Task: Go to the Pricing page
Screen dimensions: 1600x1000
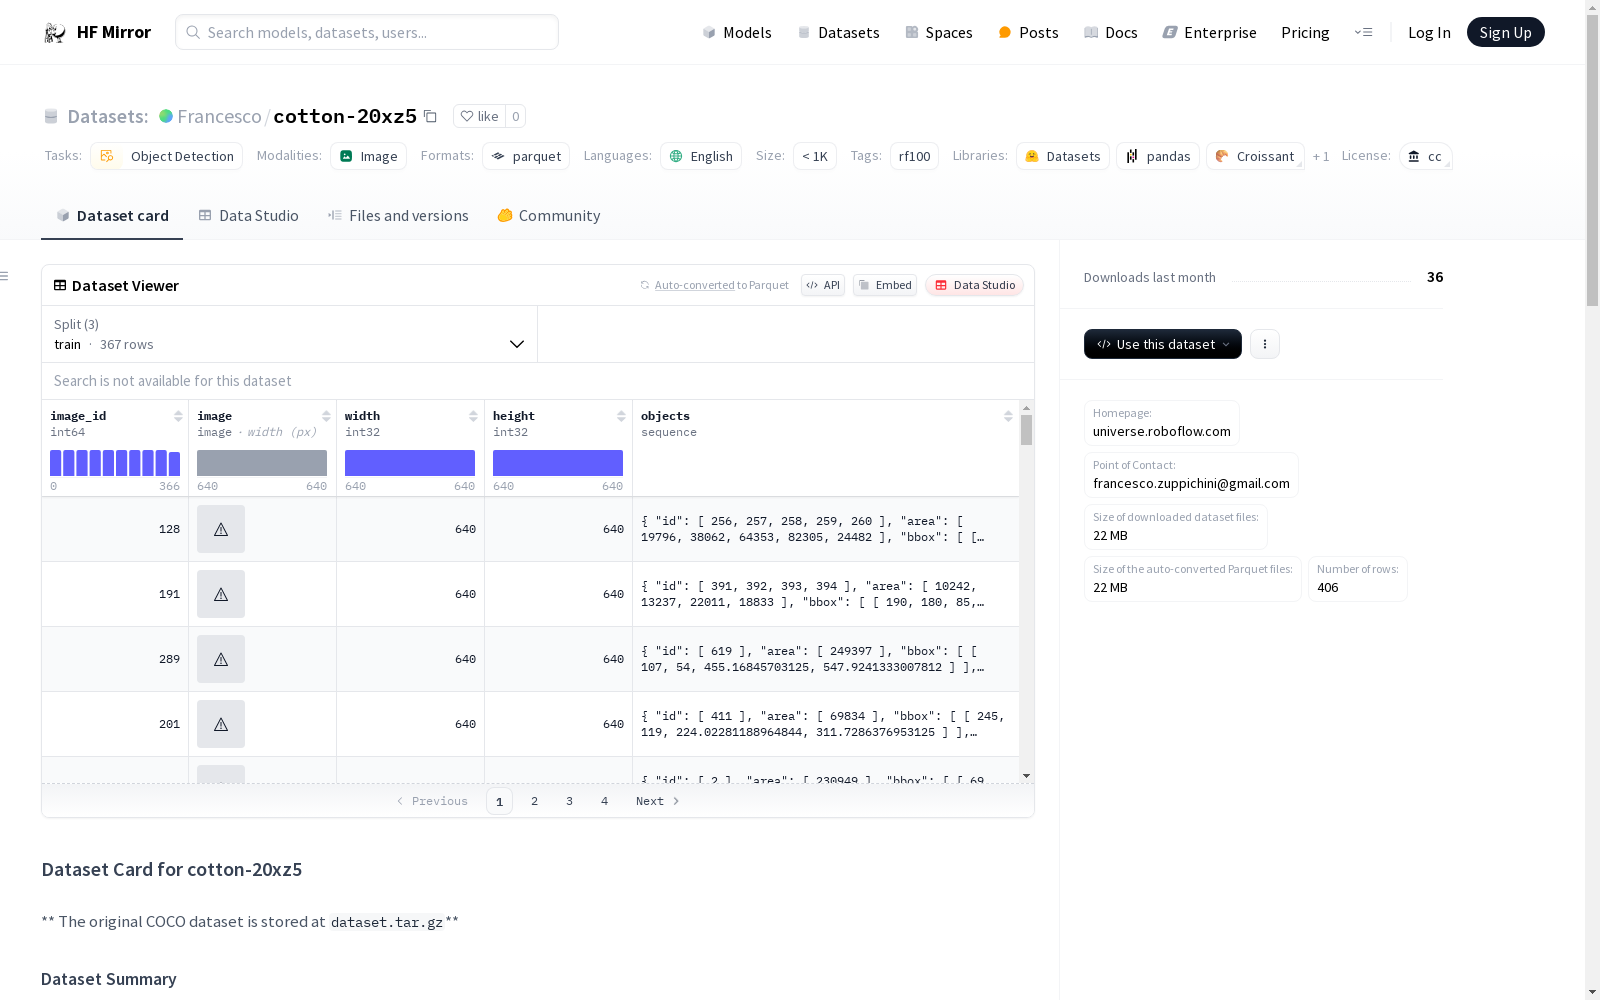Action: tap(1305, 32)
